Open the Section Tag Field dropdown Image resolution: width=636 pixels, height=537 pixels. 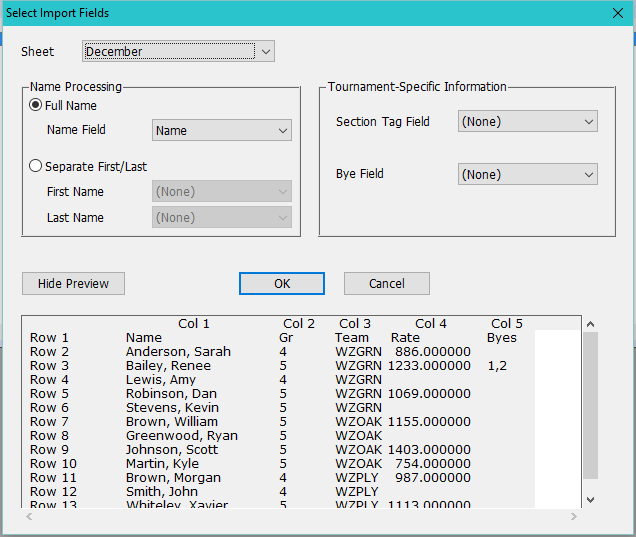click(x=527, y=122)
